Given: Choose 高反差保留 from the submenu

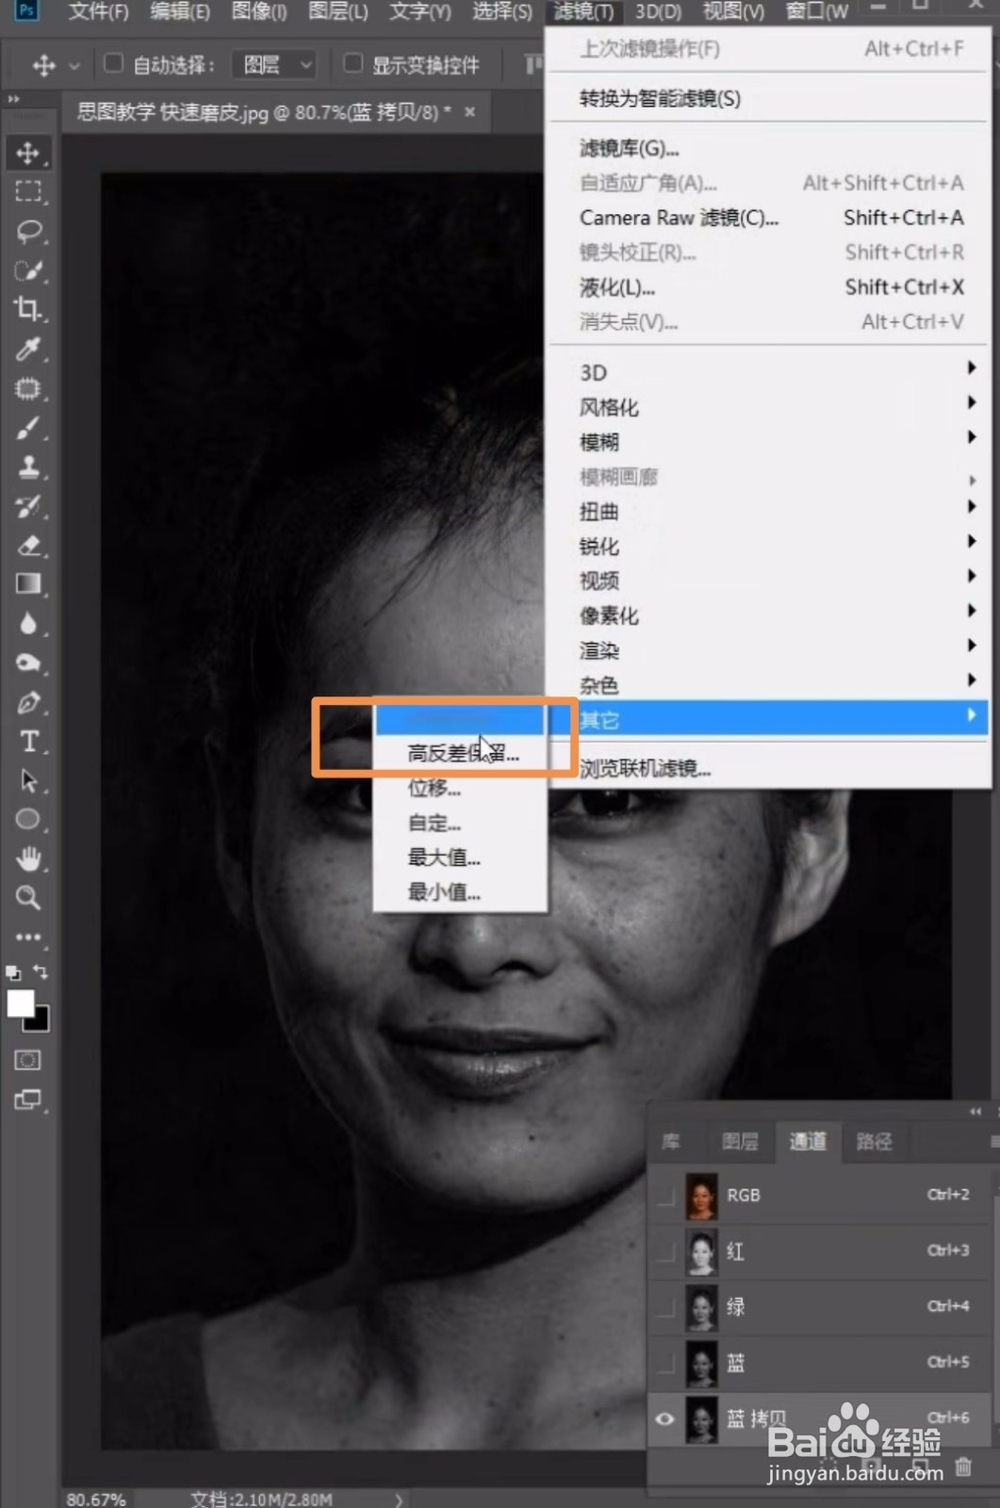Looking at the screenshot, I should 461,753.
